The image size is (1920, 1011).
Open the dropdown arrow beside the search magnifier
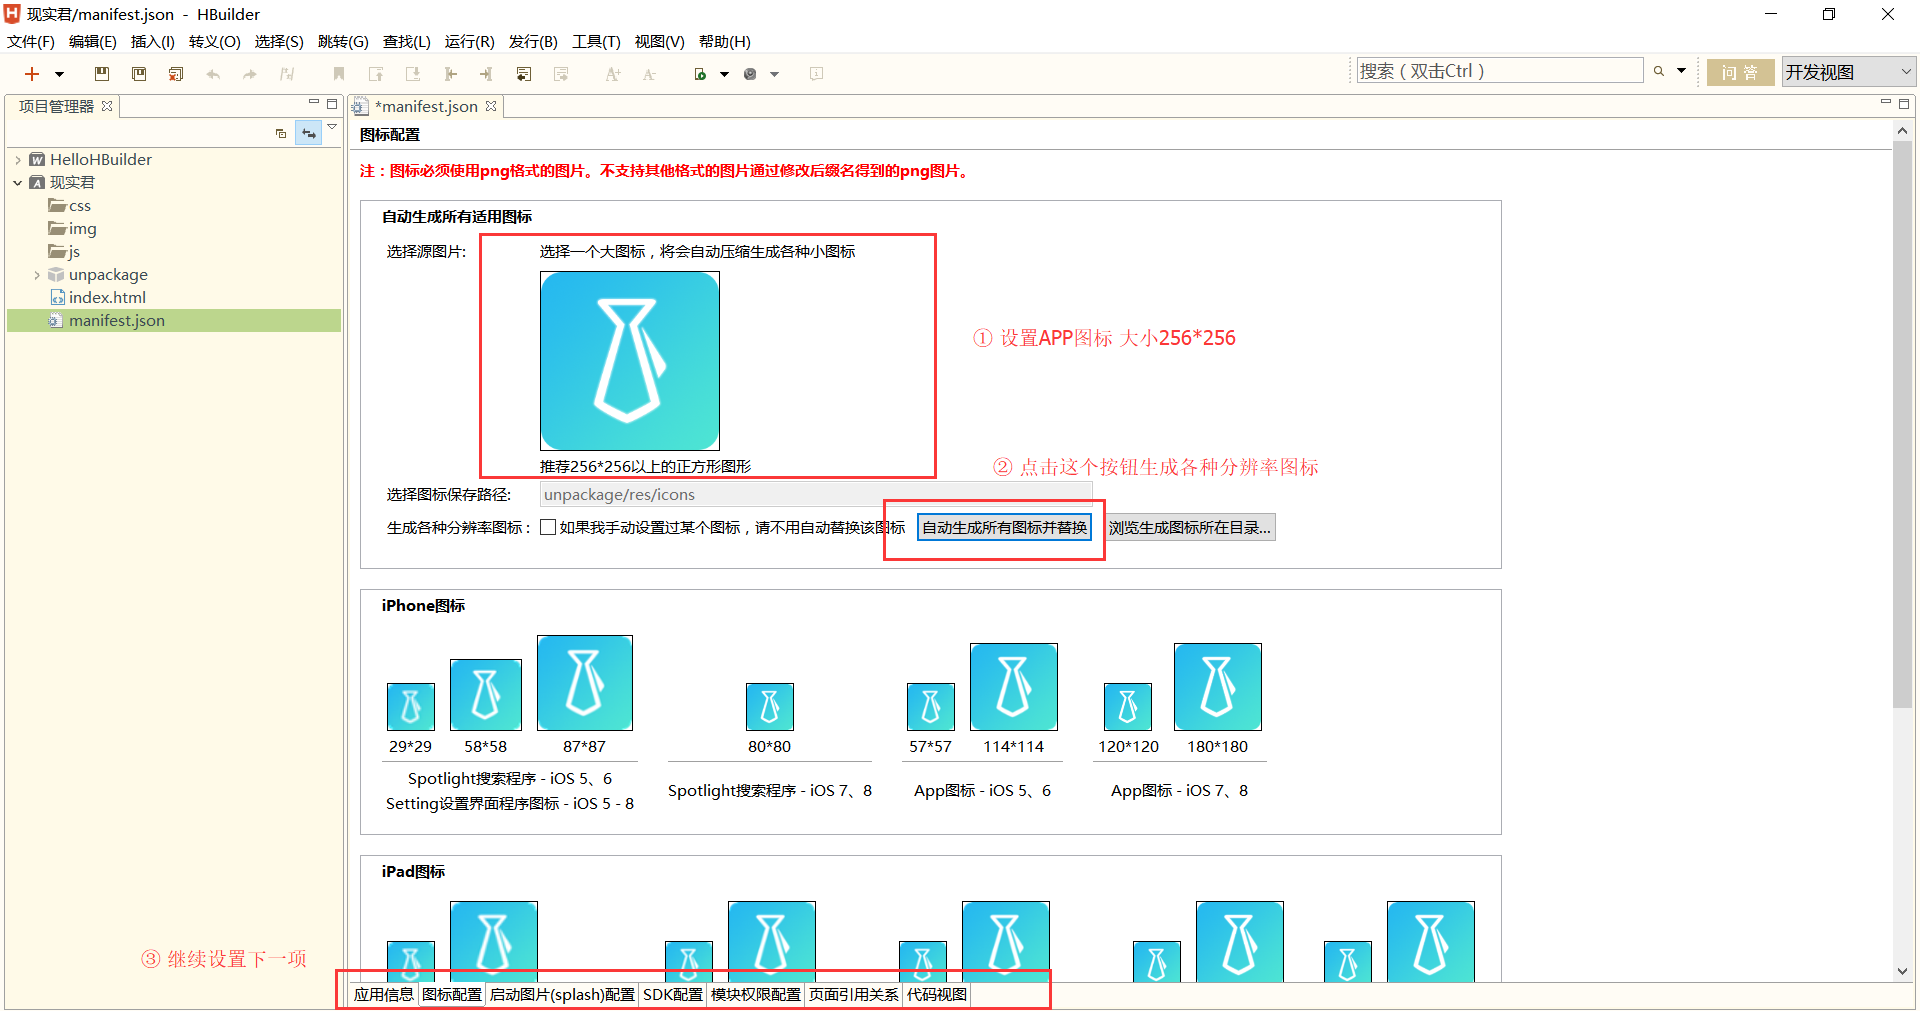coord(1681,71)
